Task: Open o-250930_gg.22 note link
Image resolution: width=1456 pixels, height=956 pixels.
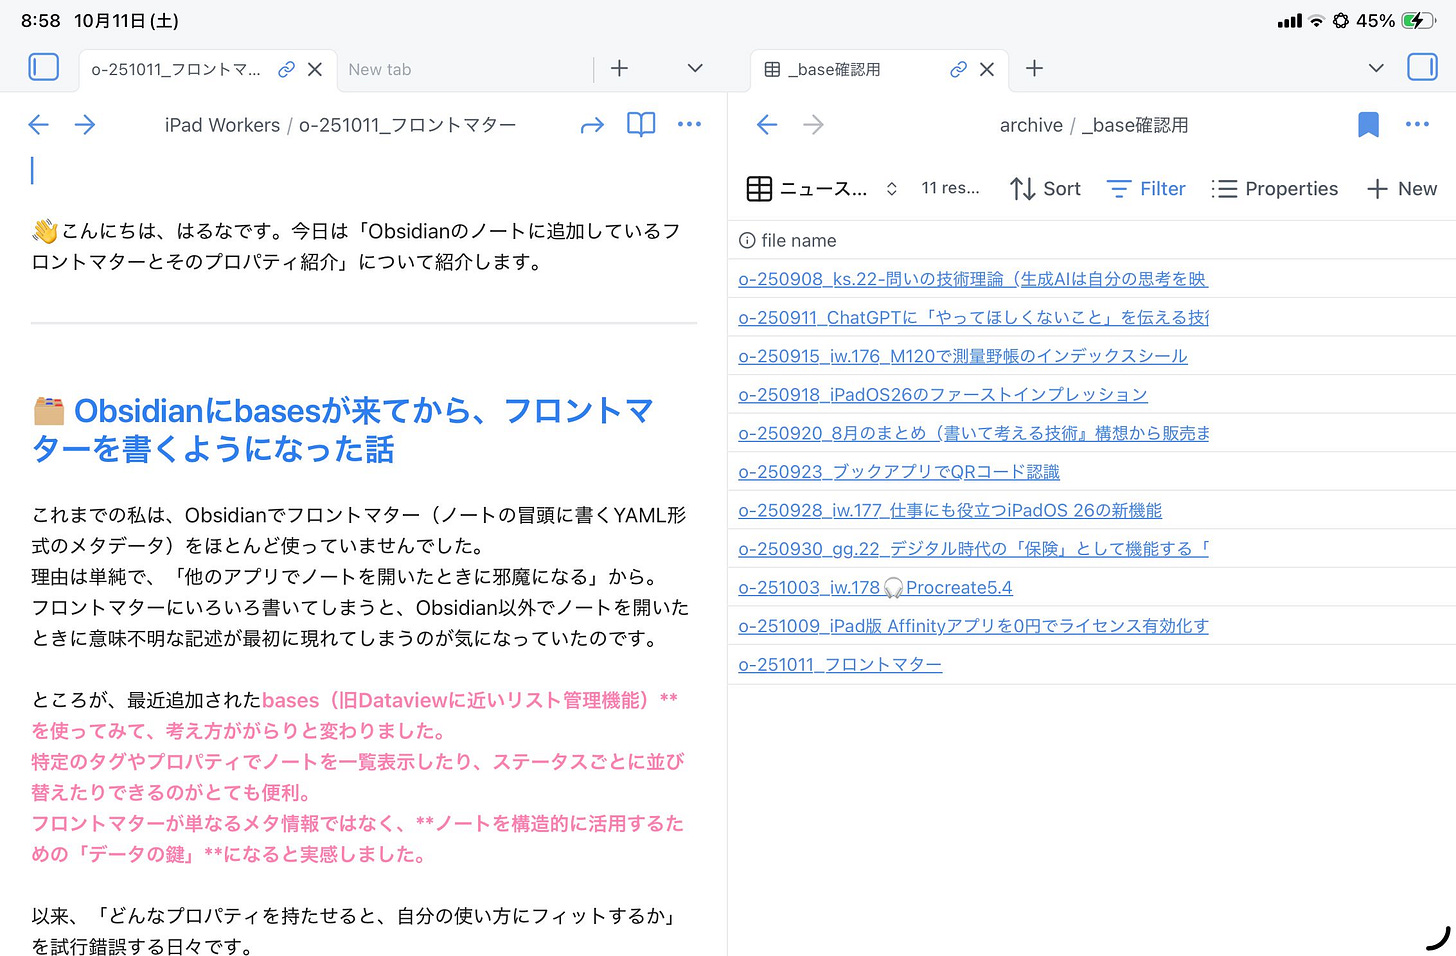Action: (973, 549)
